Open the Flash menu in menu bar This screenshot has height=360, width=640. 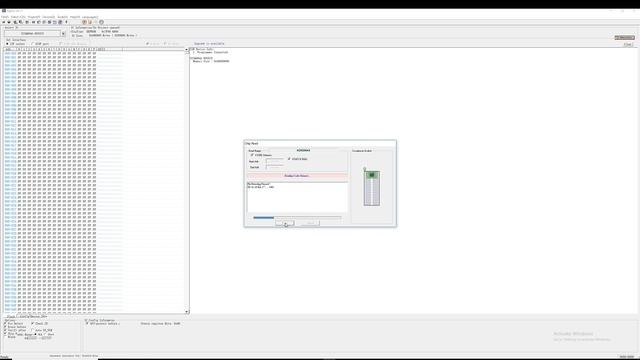(4, 17)
